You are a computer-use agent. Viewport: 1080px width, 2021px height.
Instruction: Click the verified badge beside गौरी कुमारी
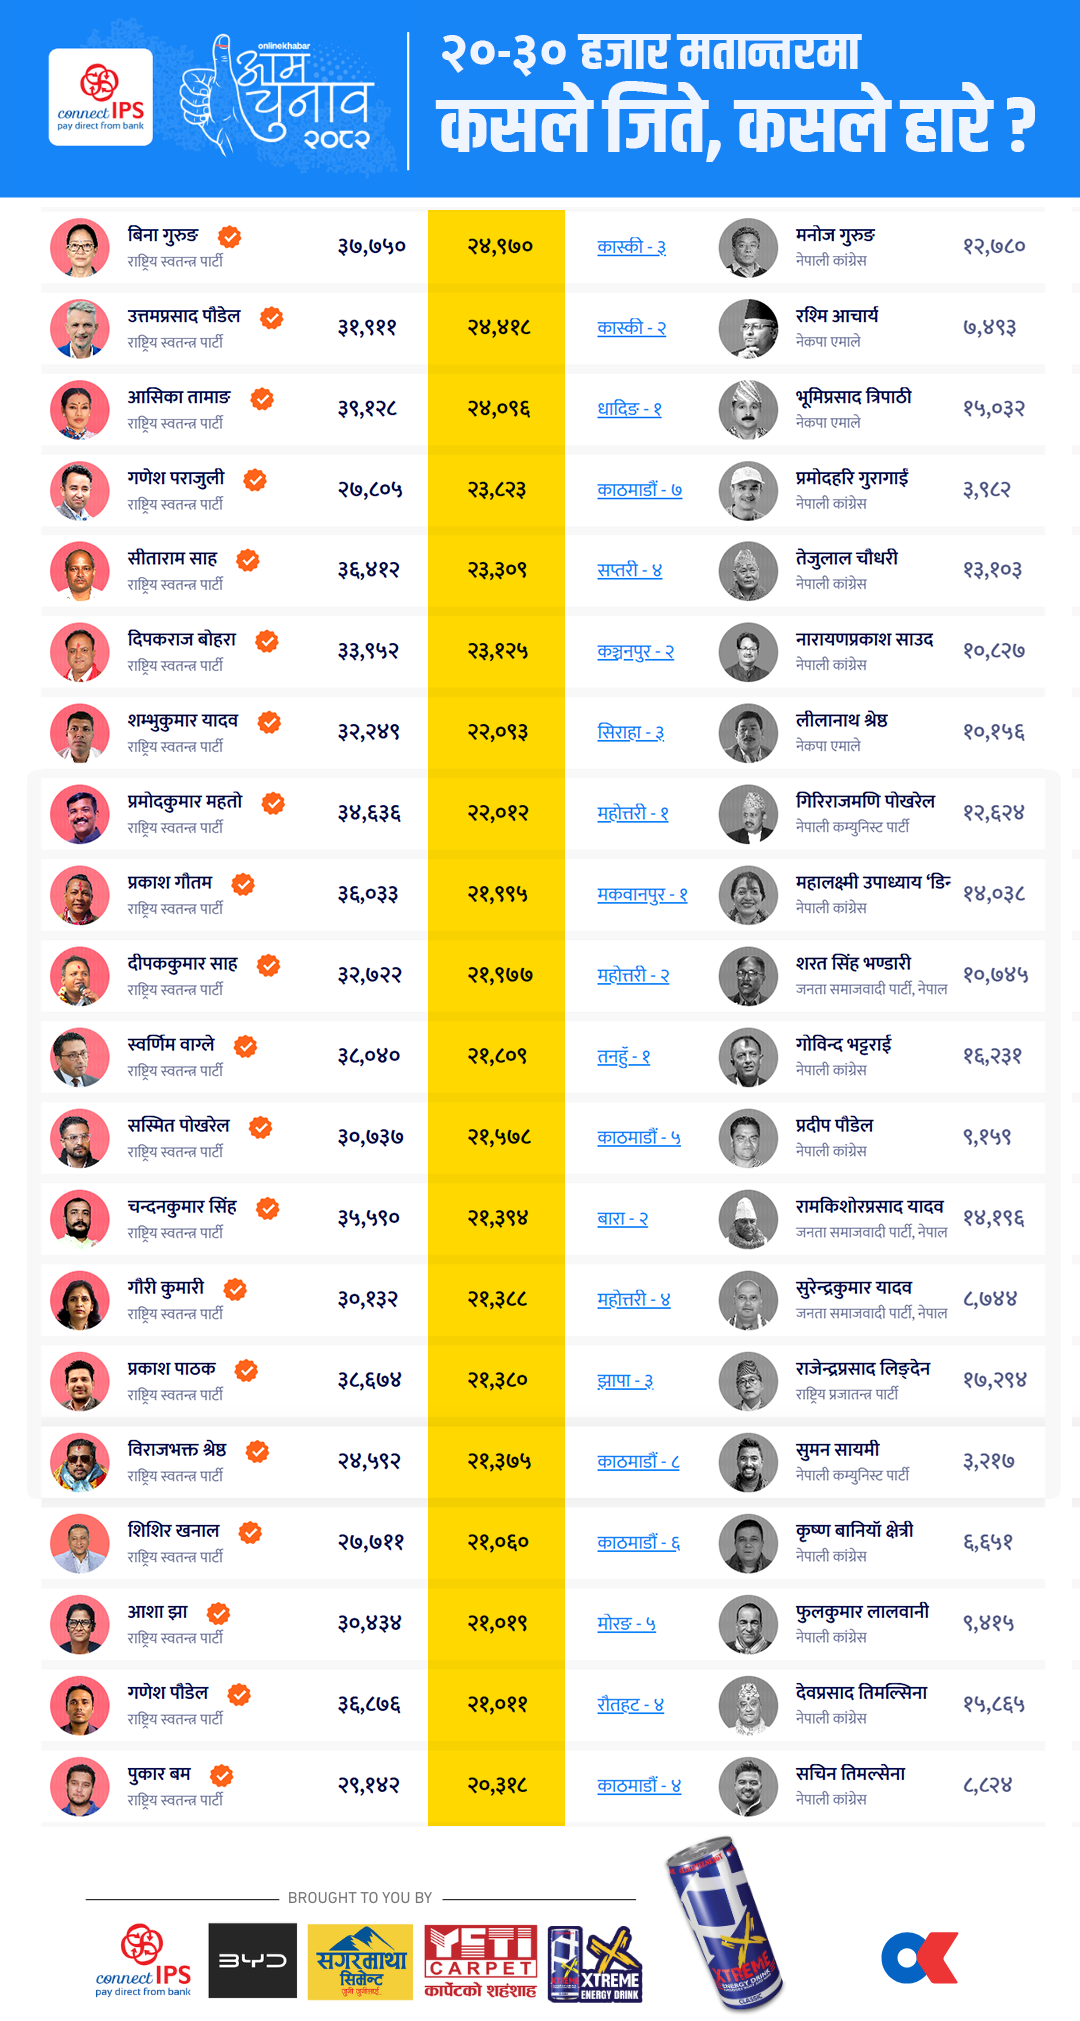coord(235,1289)
